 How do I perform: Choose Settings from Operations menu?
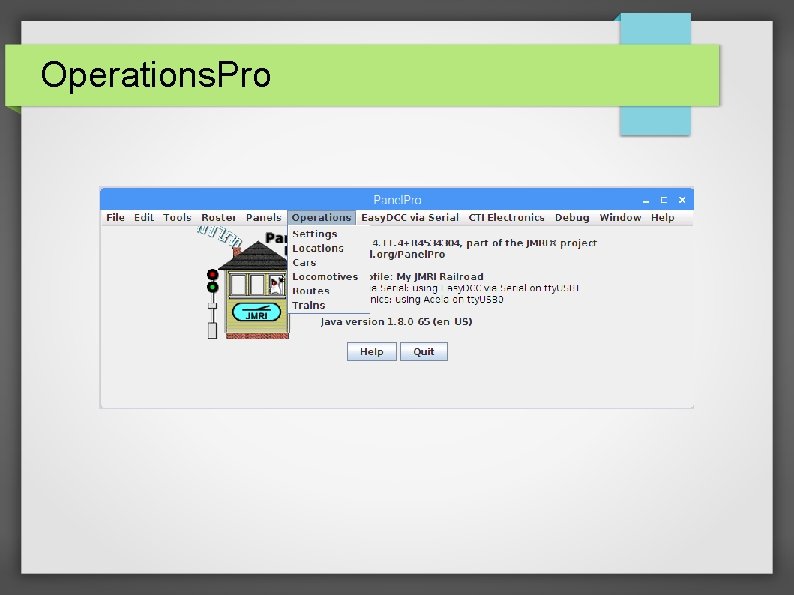tap(314, 234)
